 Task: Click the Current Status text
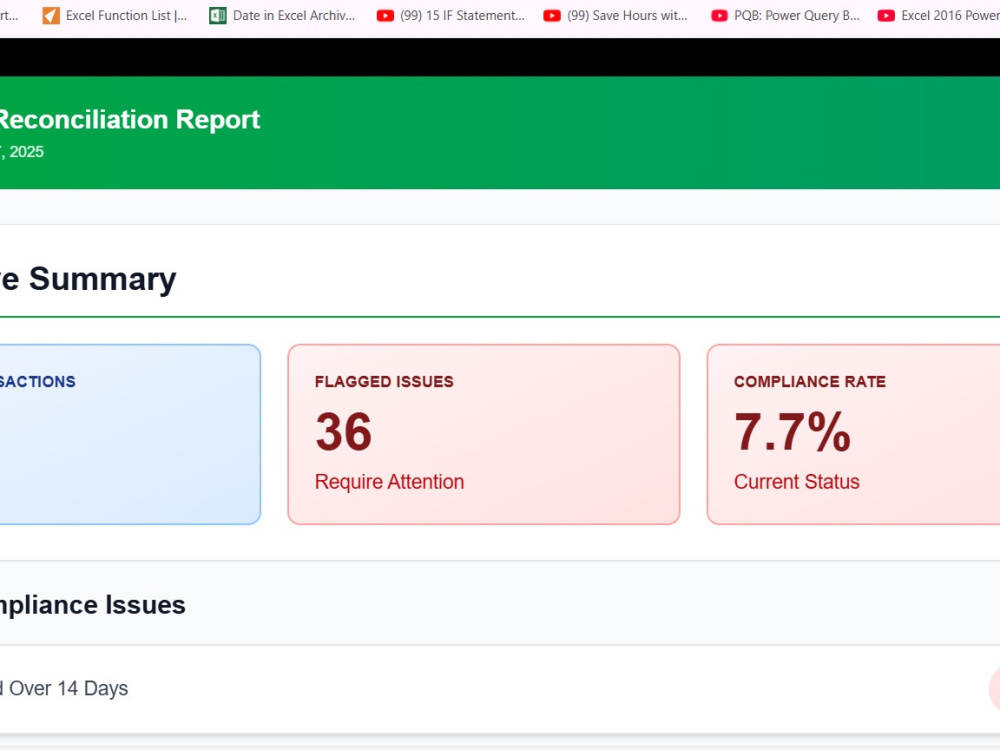[x=797, y=482]
